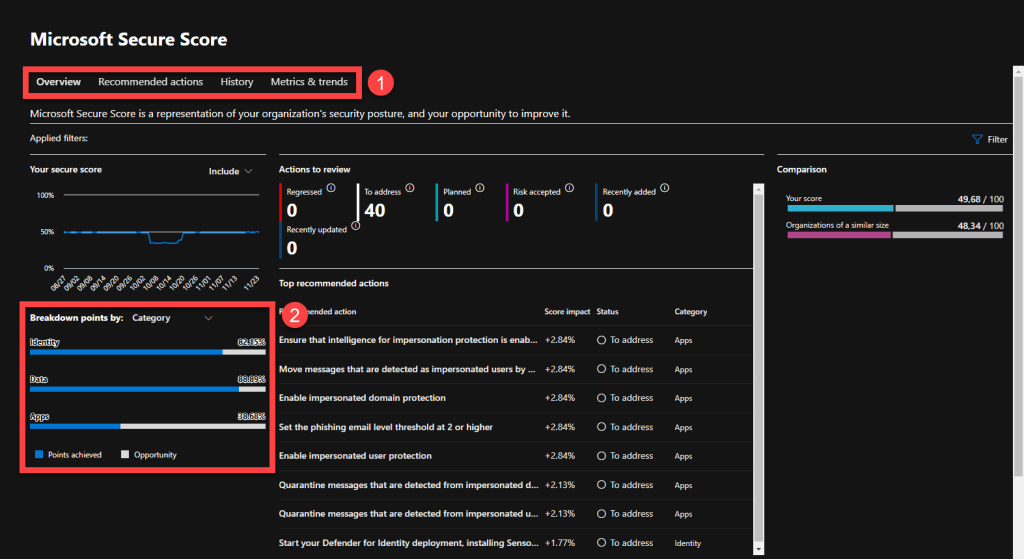Click the Filter funnel icon
This screenshot has height=559, width=1024.
click(977, 140)
